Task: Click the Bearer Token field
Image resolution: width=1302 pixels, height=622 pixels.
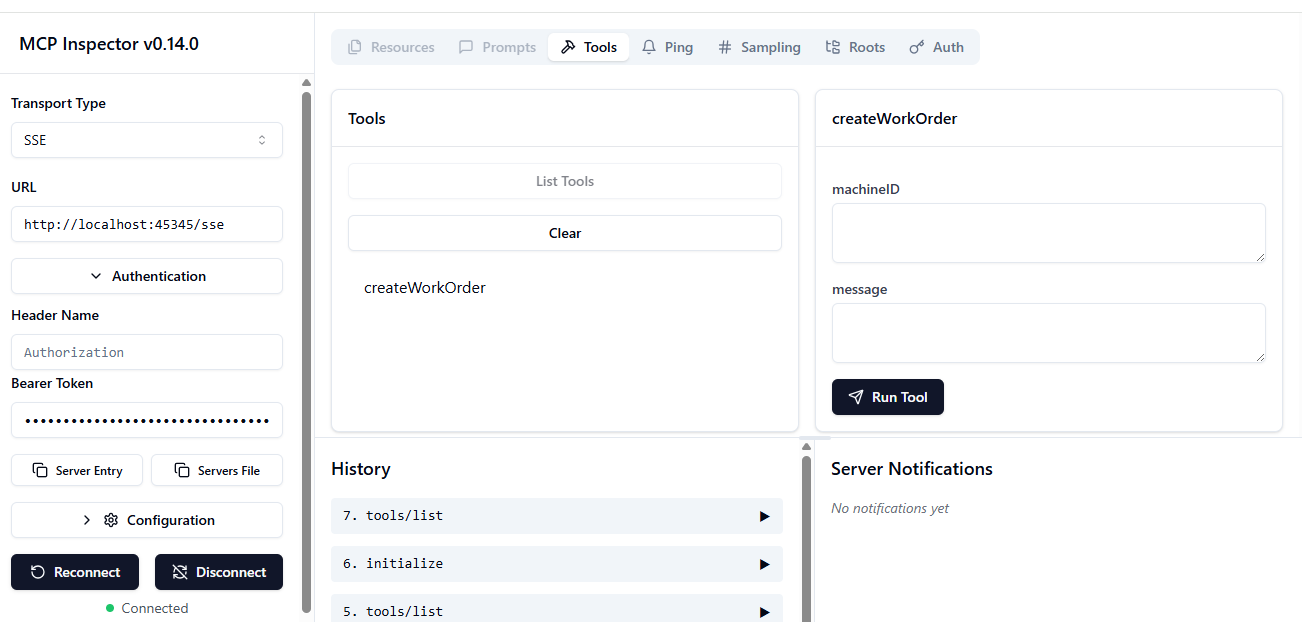Action: coord(147,420)
